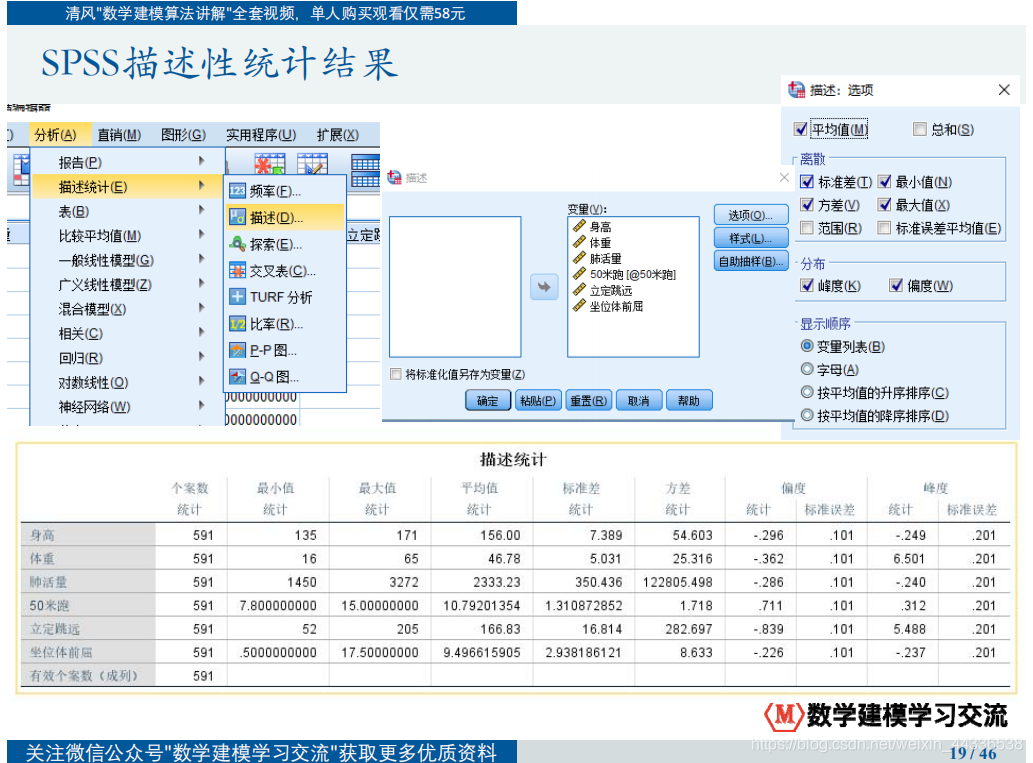1033x763 pixels.
Task: Click the toolbar icon with red X grid
Action: click(x=270, y=163)
